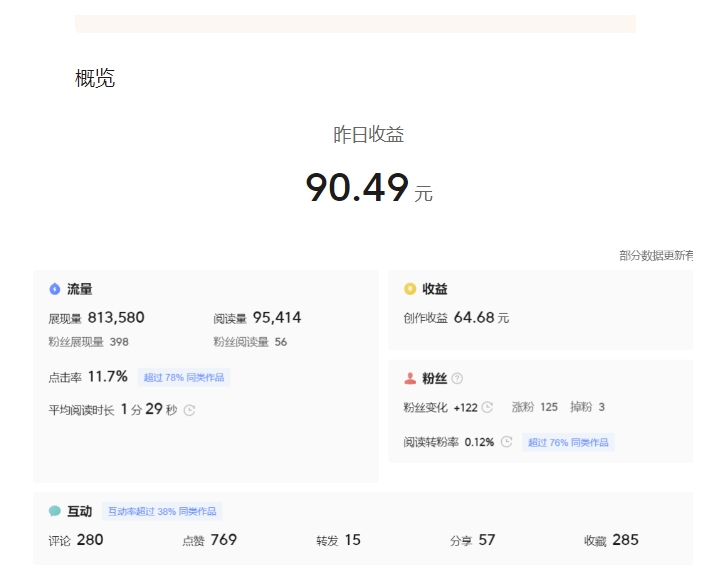The width and height of the screenshot is (708, 575).
Task: Click the 超过 78% 同类作品 badge
Action: (x=184, y=377)
